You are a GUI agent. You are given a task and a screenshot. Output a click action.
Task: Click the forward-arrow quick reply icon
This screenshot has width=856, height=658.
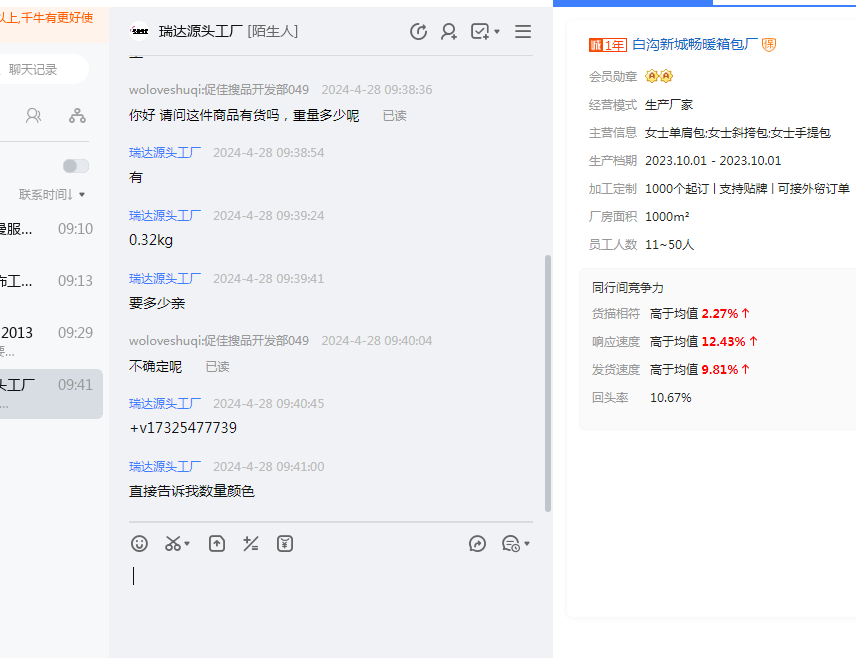point(477,544)
